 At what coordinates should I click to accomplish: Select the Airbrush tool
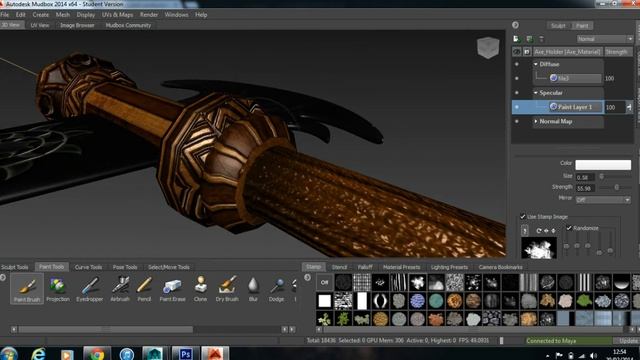pos(120,289)
